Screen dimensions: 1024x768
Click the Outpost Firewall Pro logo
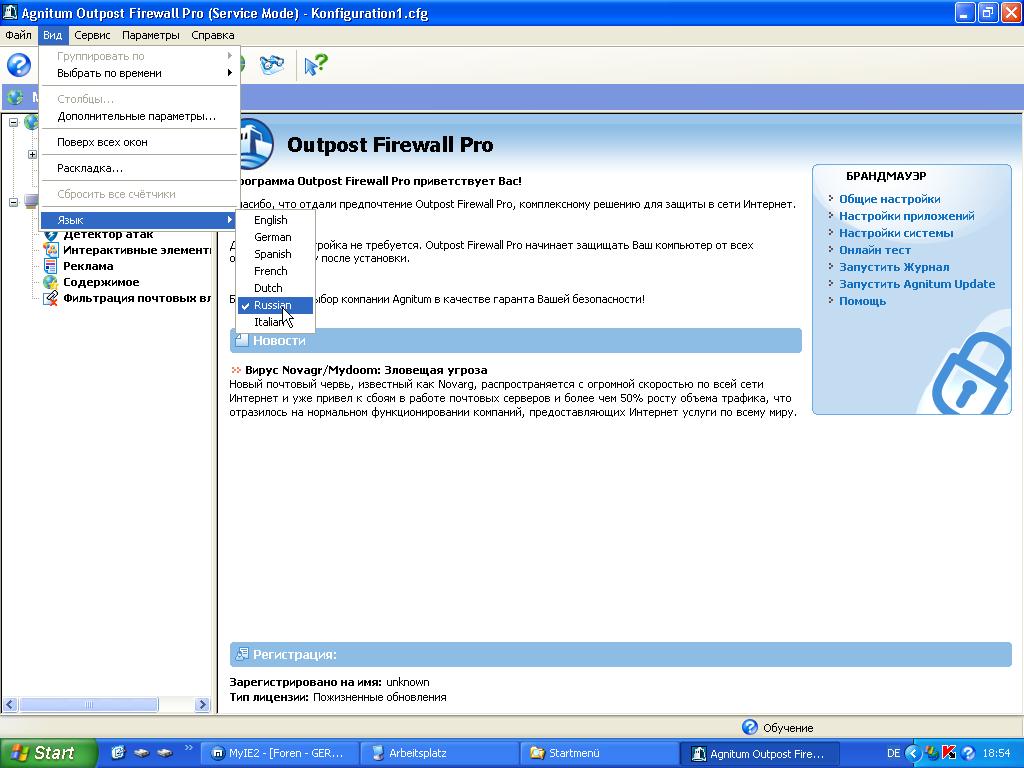[x=257, y=144]
